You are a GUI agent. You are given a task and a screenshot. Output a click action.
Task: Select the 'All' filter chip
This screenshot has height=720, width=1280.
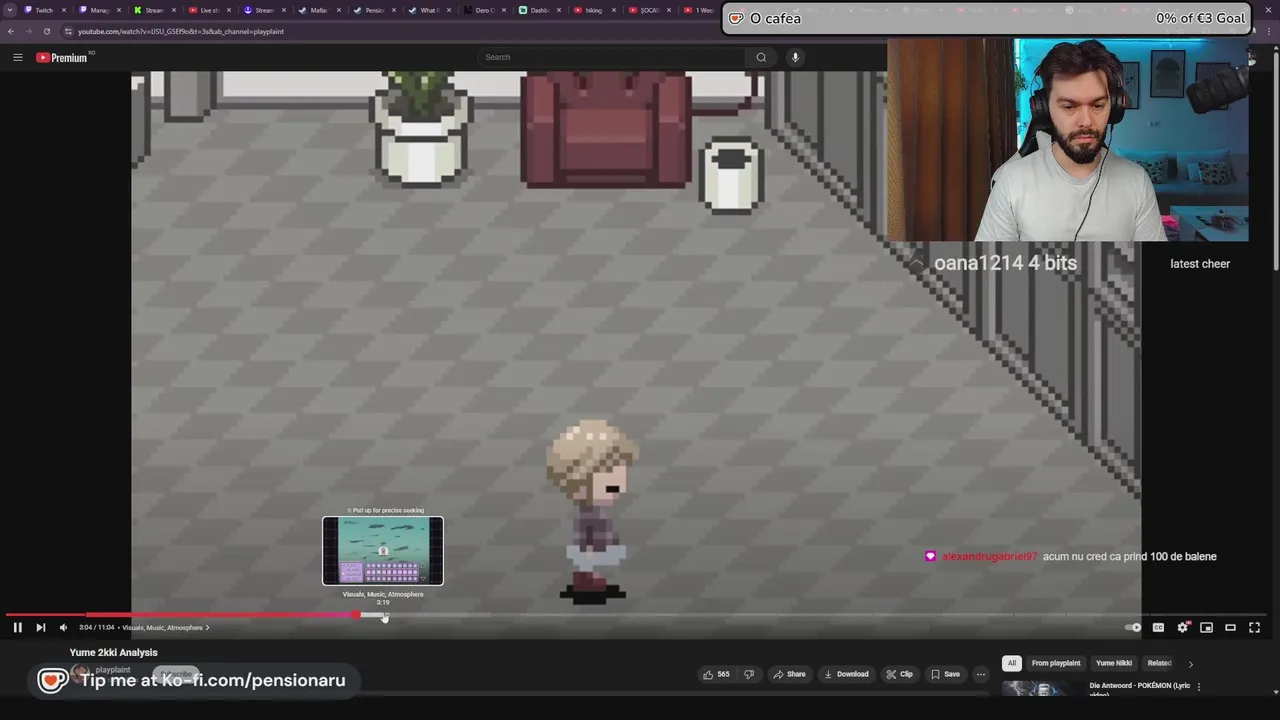[x=1011, y=663]
